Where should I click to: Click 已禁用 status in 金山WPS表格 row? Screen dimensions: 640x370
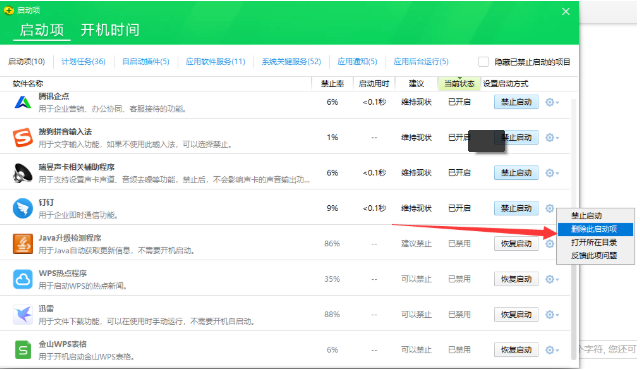pyautogui.click(x=459, y=350)
